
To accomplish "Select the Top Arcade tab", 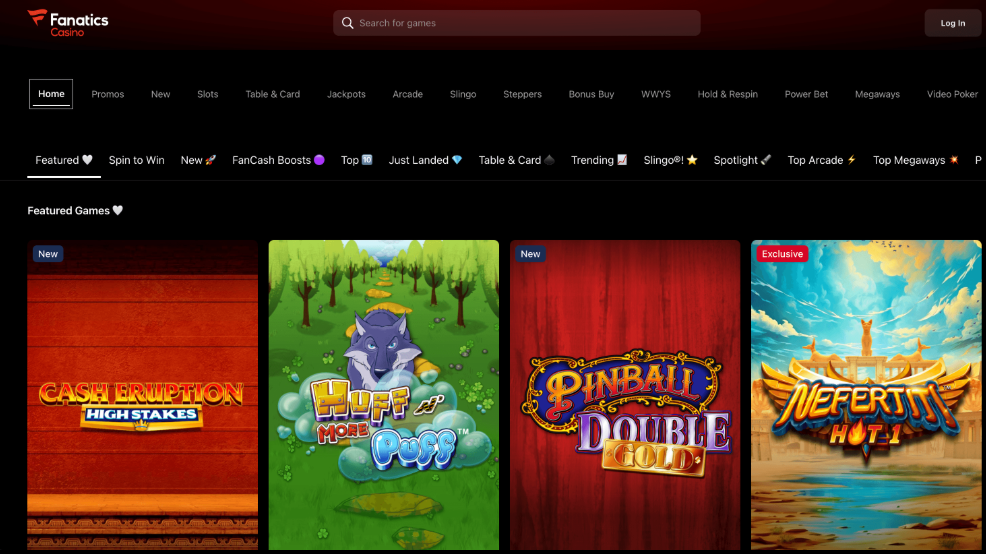I will pos(822,160).
